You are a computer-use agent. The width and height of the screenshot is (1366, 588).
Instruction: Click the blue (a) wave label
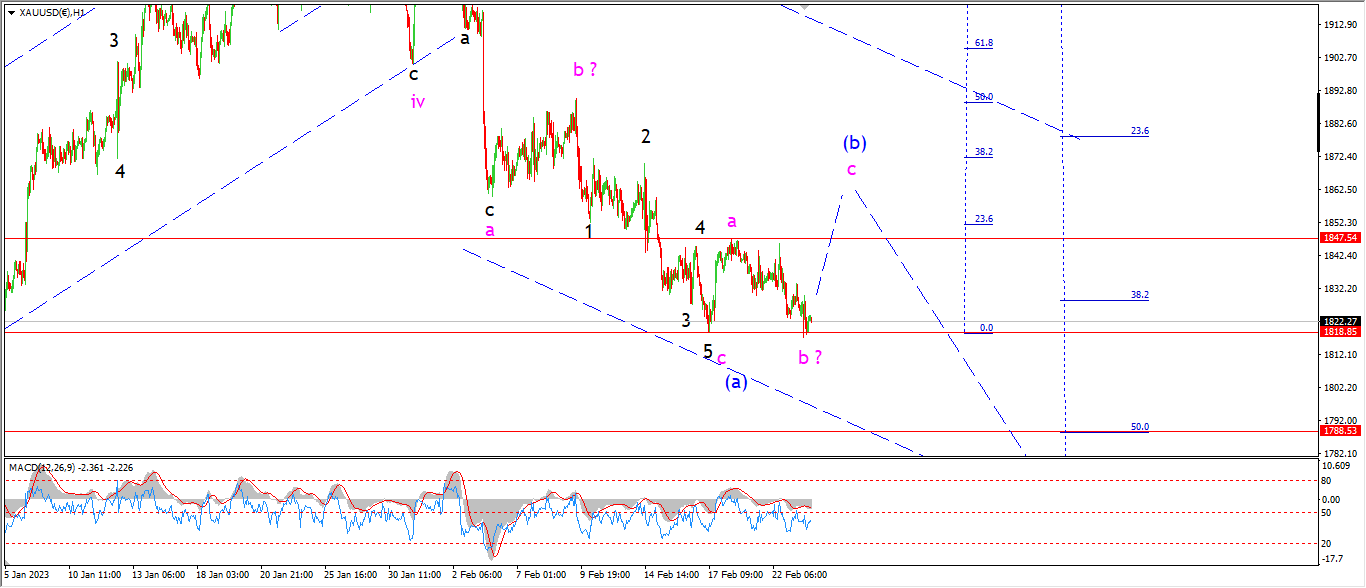tap(735, 382)
